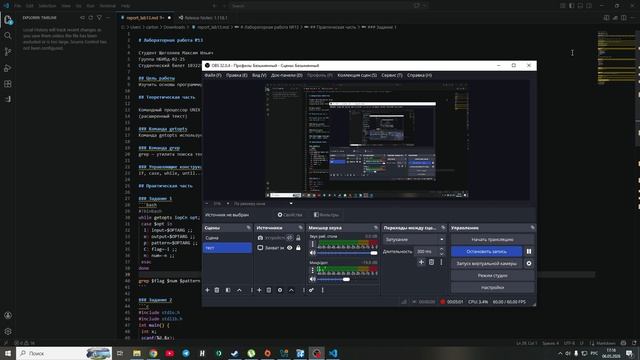Mute microphone in OBS mixer

(x=313, y=279)
